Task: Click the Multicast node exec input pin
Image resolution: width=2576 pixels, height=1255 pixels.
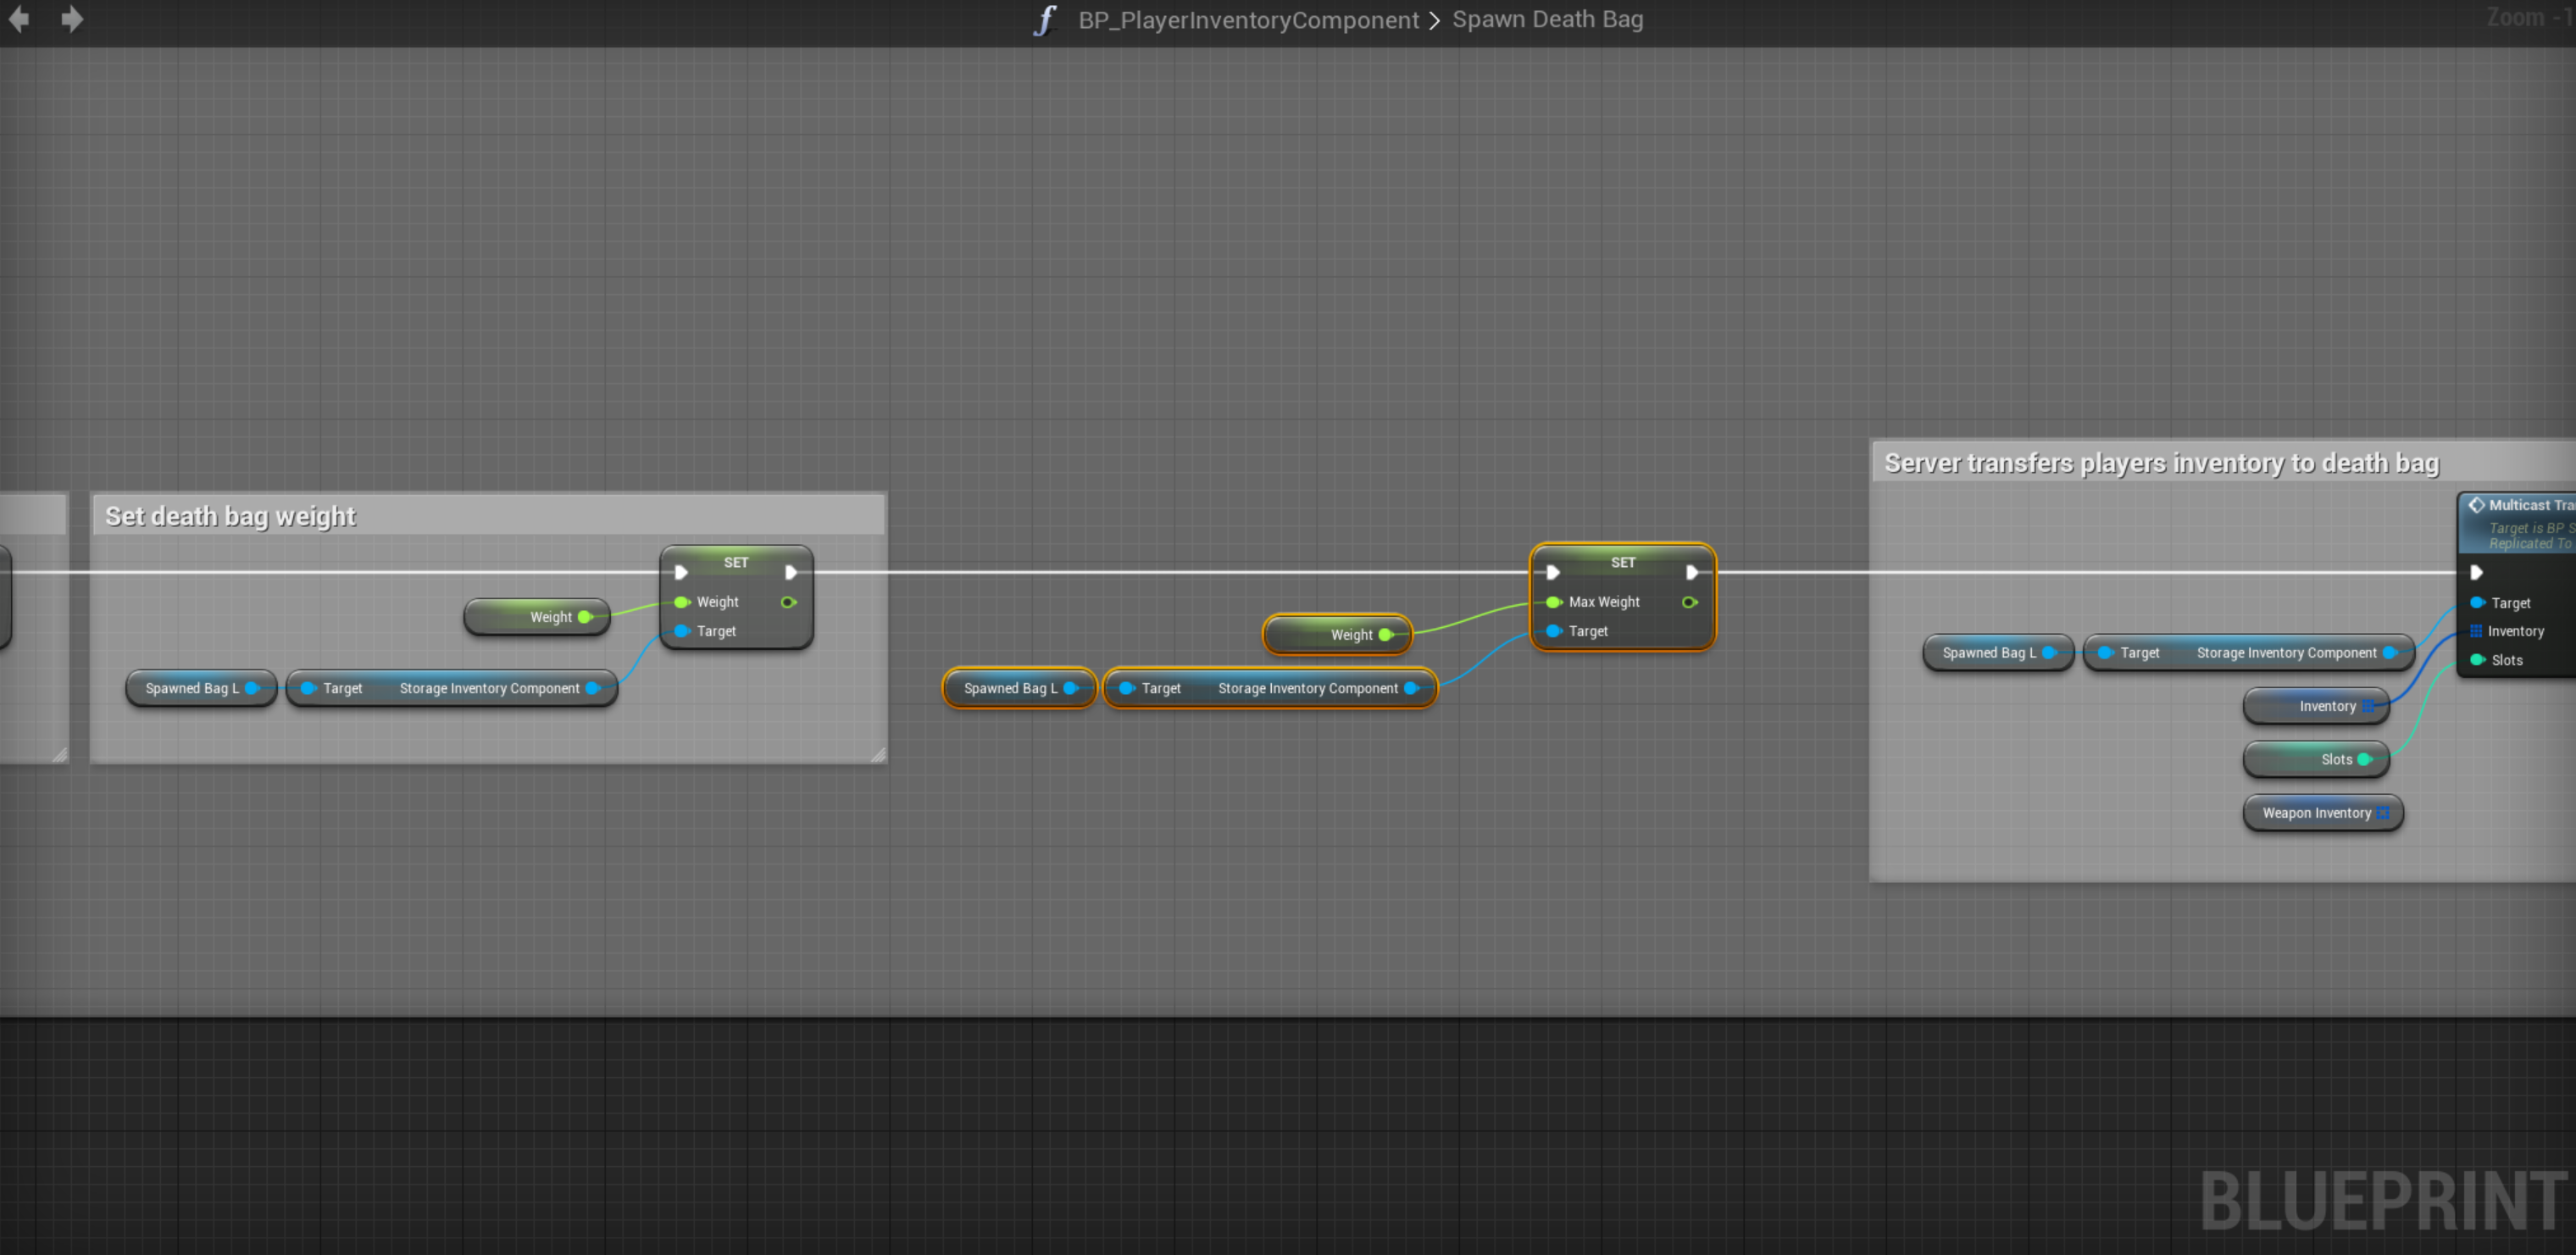Action: 2476,572
